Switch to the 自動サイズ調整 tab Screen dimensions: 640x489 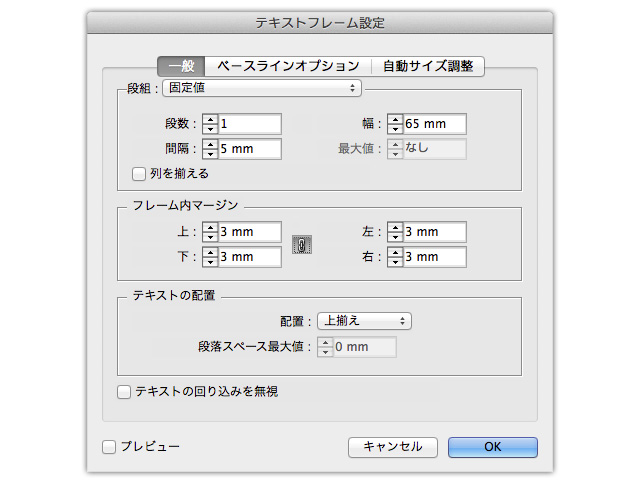pos(428,66)
